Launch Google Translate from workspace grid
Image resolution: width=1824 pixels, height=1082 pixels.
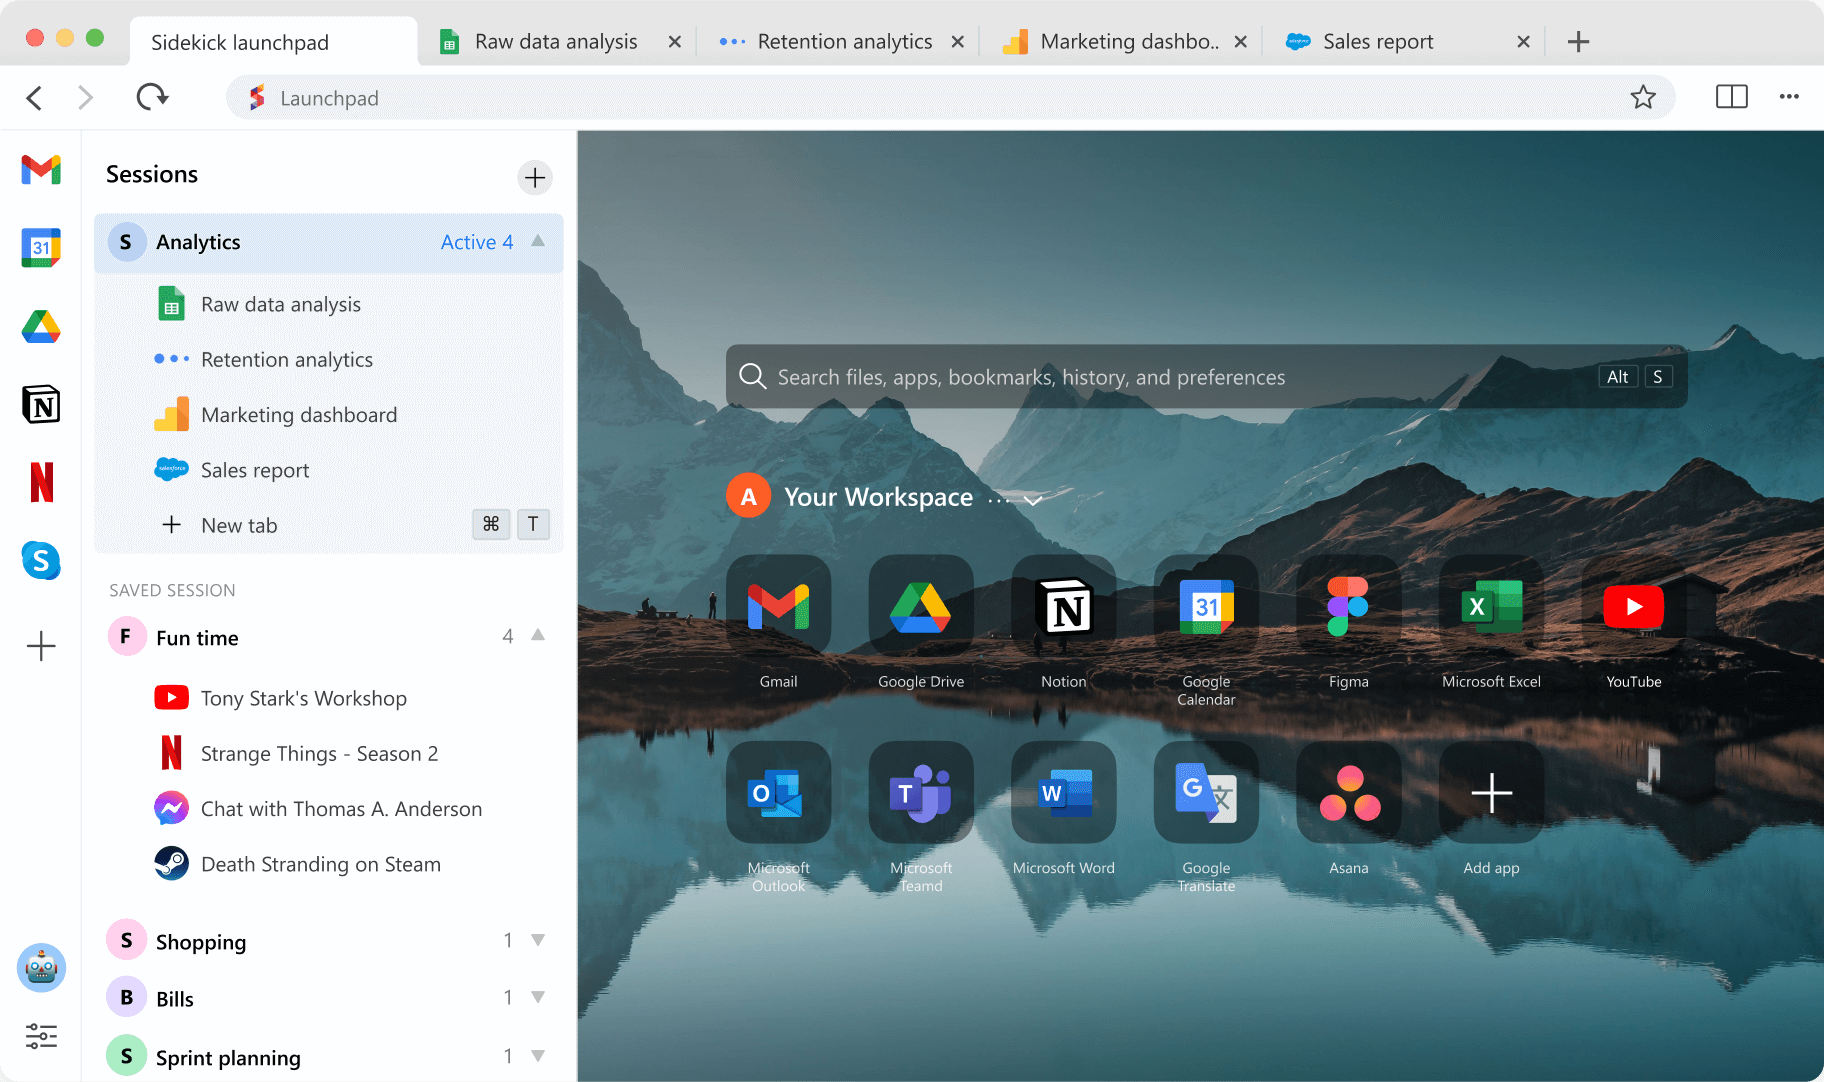click(x=1206, y=793)
